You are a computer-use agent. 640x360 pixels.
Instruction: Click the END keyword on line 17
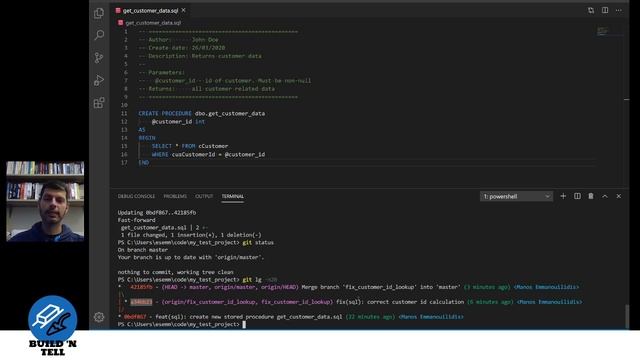pos(144,162)
